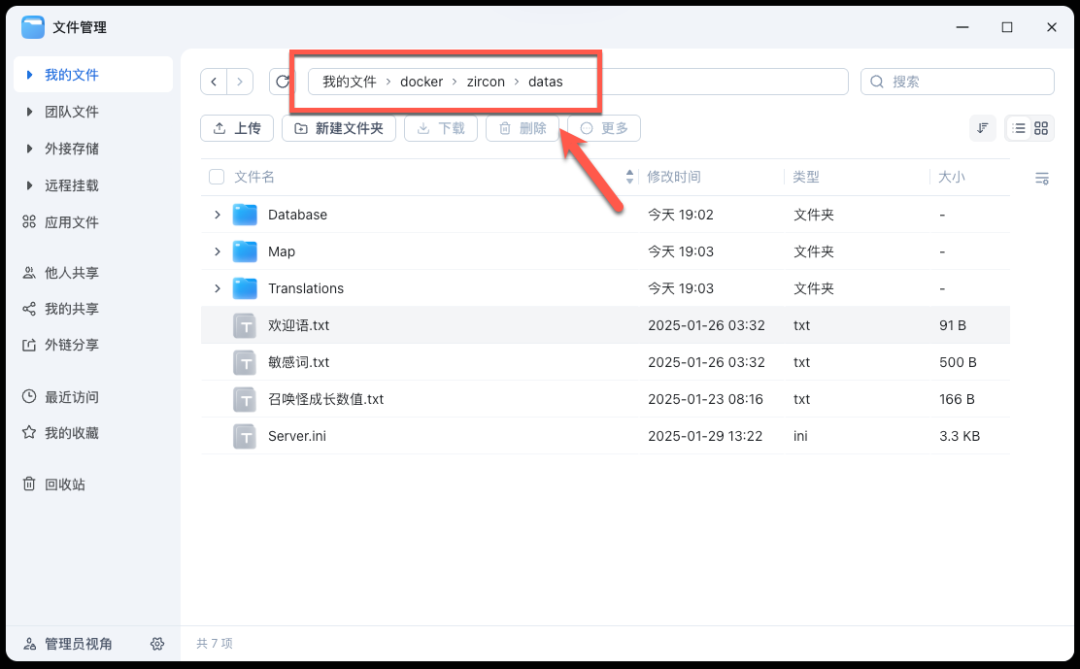Expand the Map folder
Screen dimensions: 1080x669
pyautogui.click(x=218, y=251)
